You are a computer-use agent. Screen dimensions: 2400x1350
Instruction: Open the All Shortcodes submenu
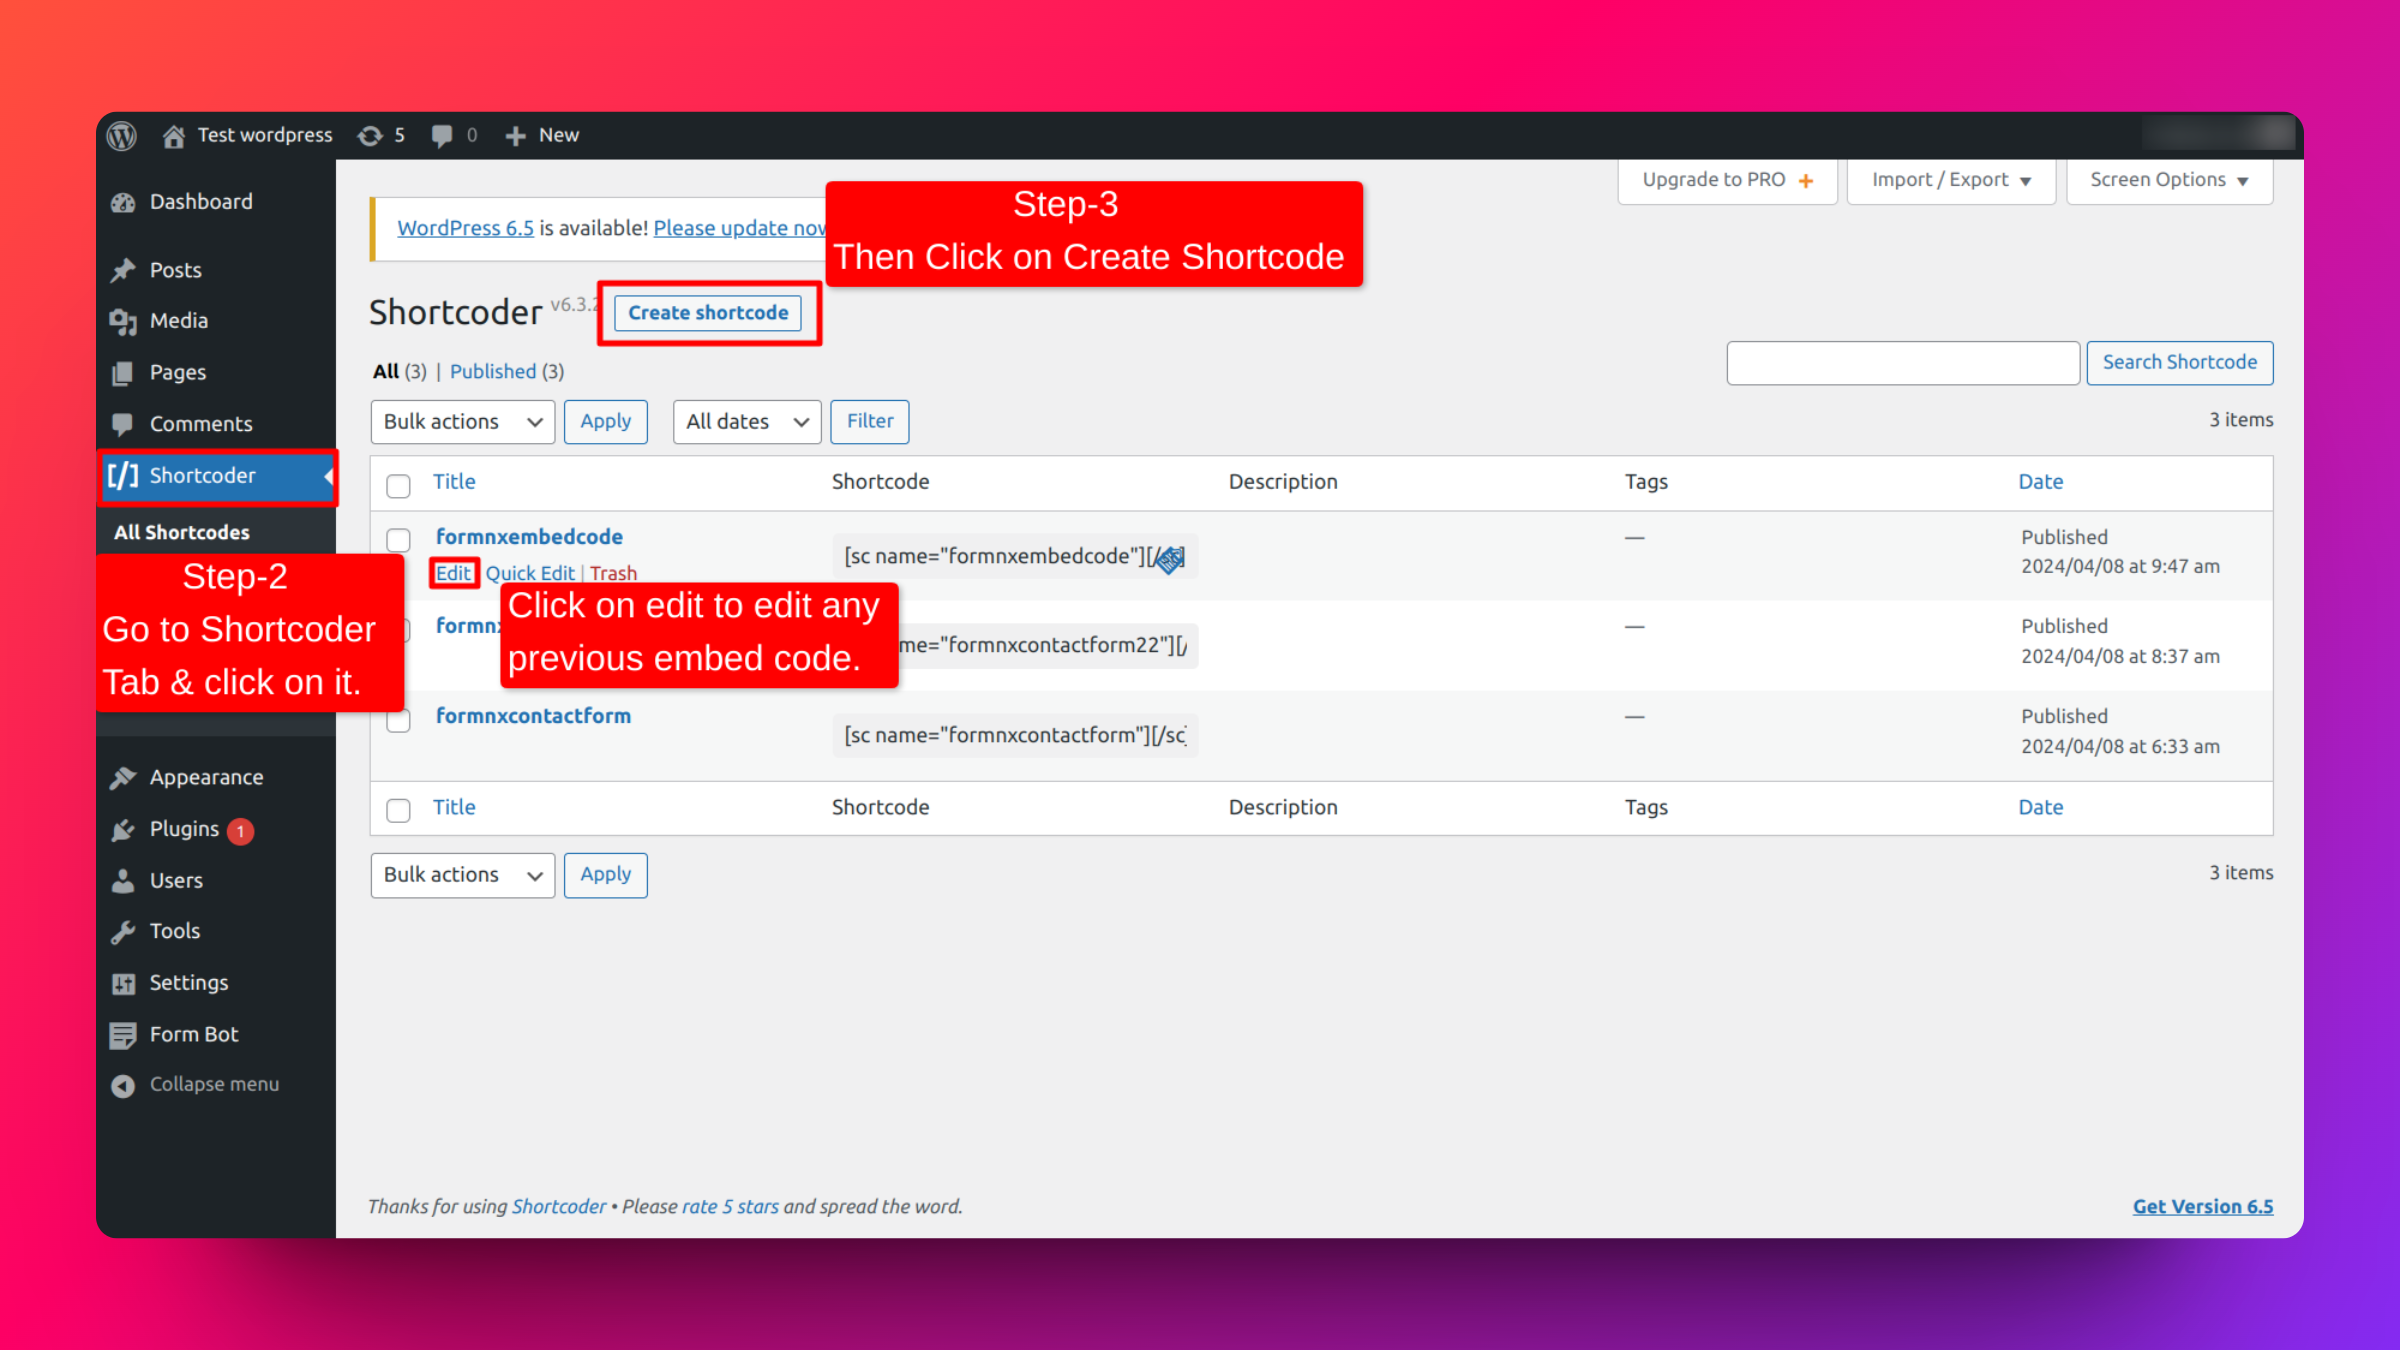(x=182, y=533)
